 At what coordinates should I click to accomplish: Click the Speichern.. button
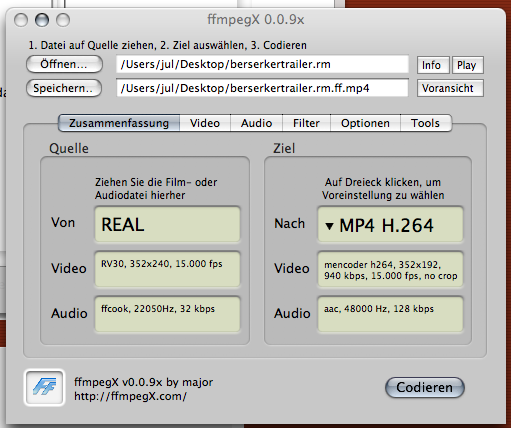pos(64,88)
